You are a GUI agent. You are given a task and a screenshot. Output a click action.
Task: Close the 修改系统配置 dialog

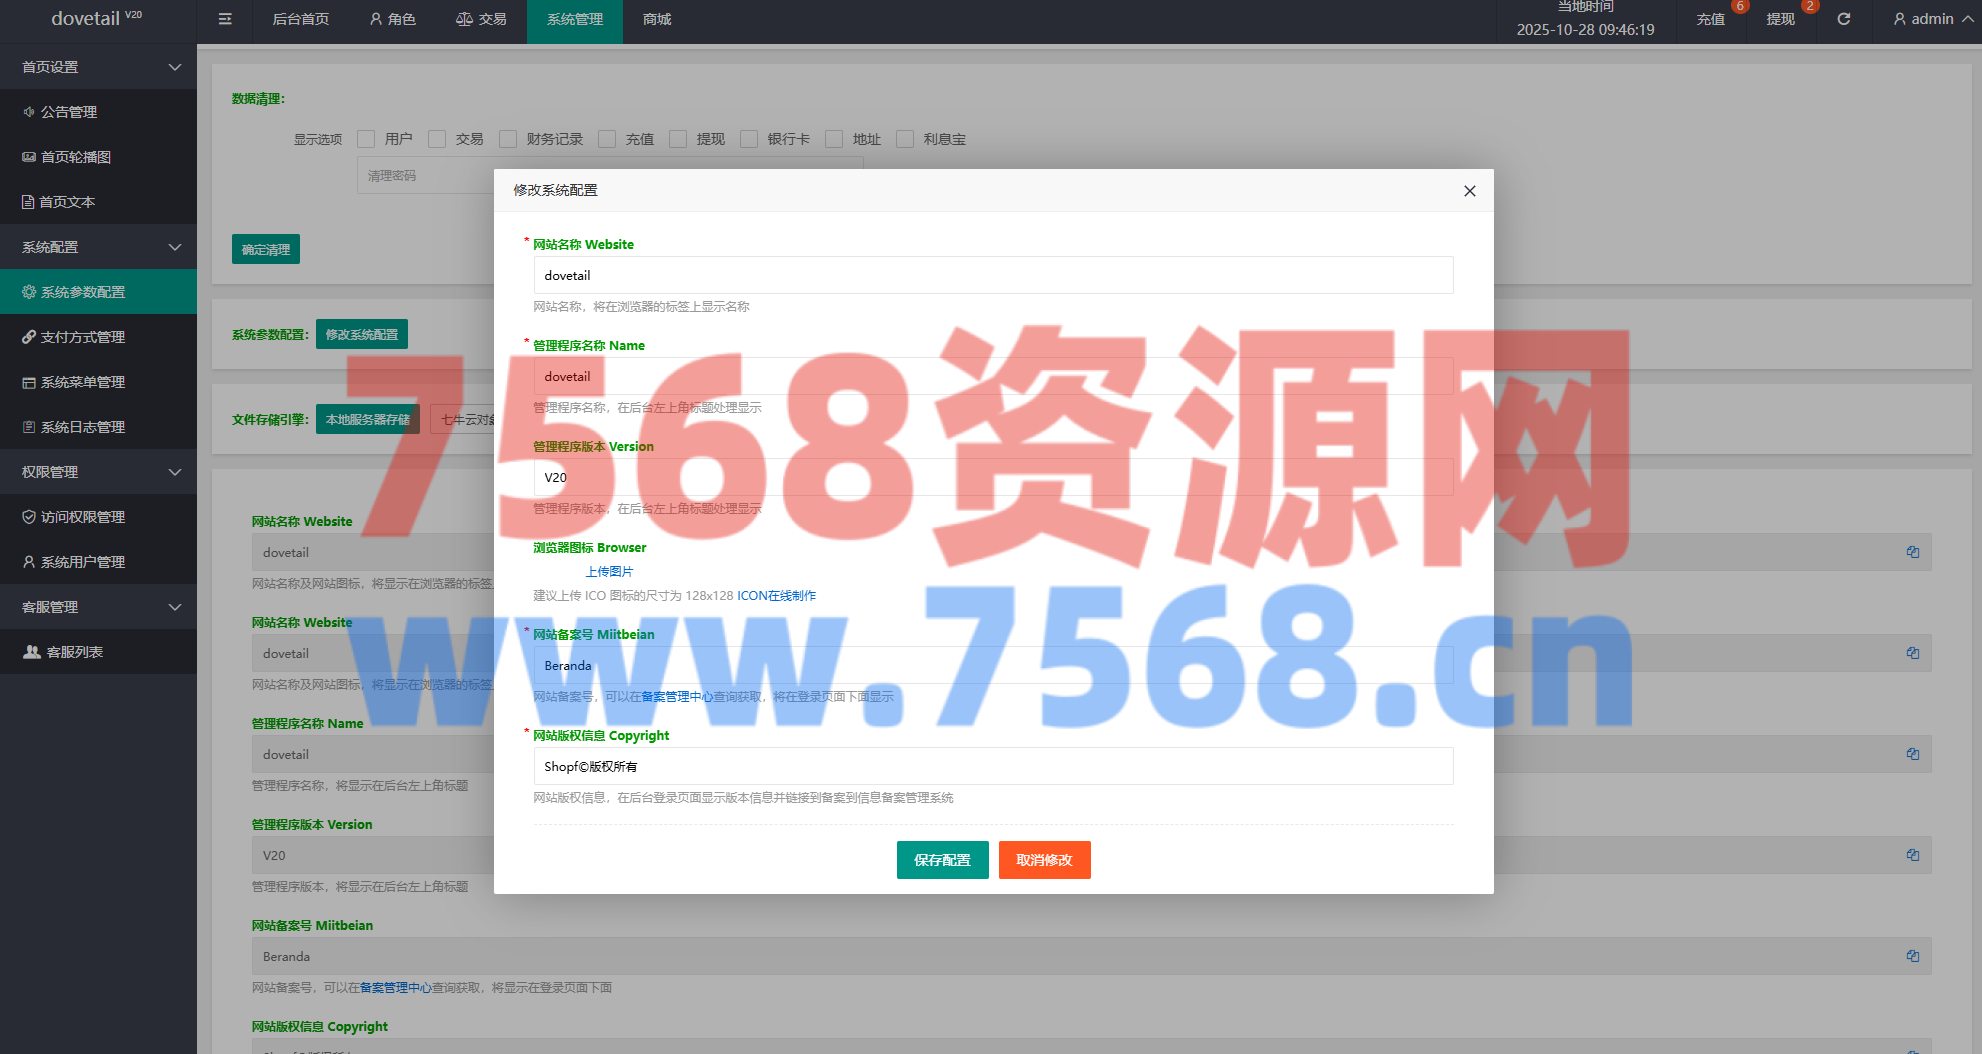pyautogui.click(x=1469, y=191)
